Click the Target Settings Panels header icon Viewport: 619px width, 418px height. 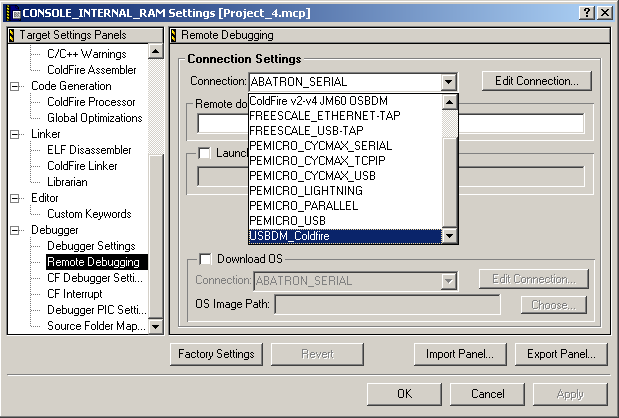pos(11,35)
